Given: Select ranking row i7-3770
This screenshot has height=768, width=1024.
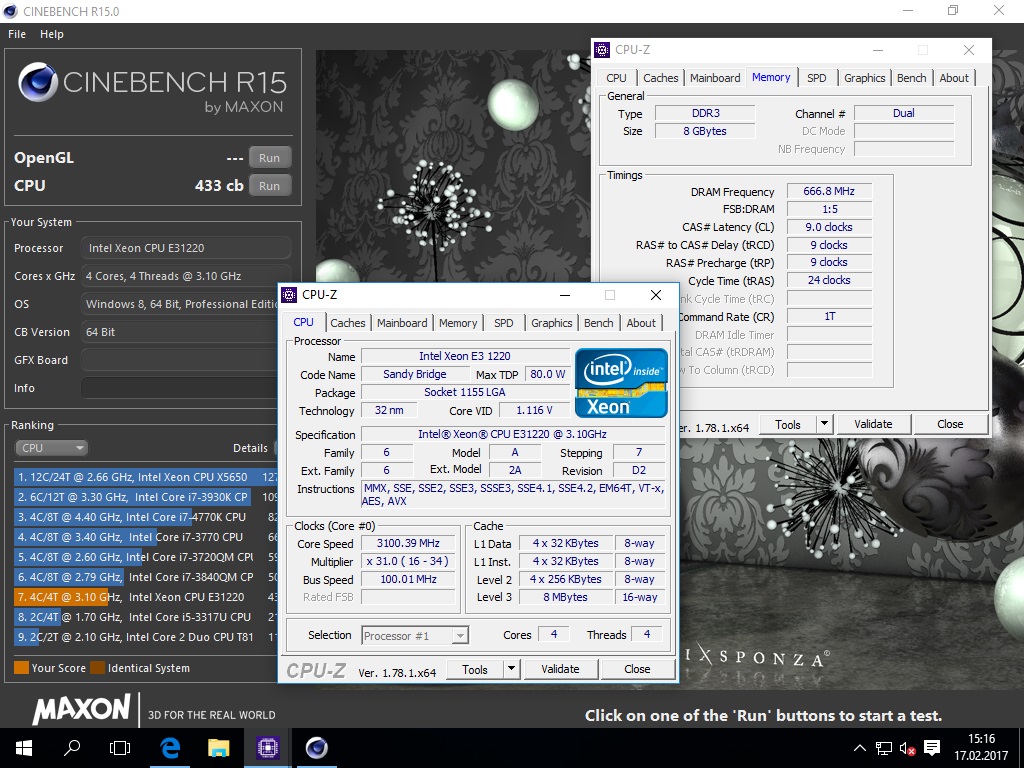Looking at the screenshot, I should tap(145, 537).
